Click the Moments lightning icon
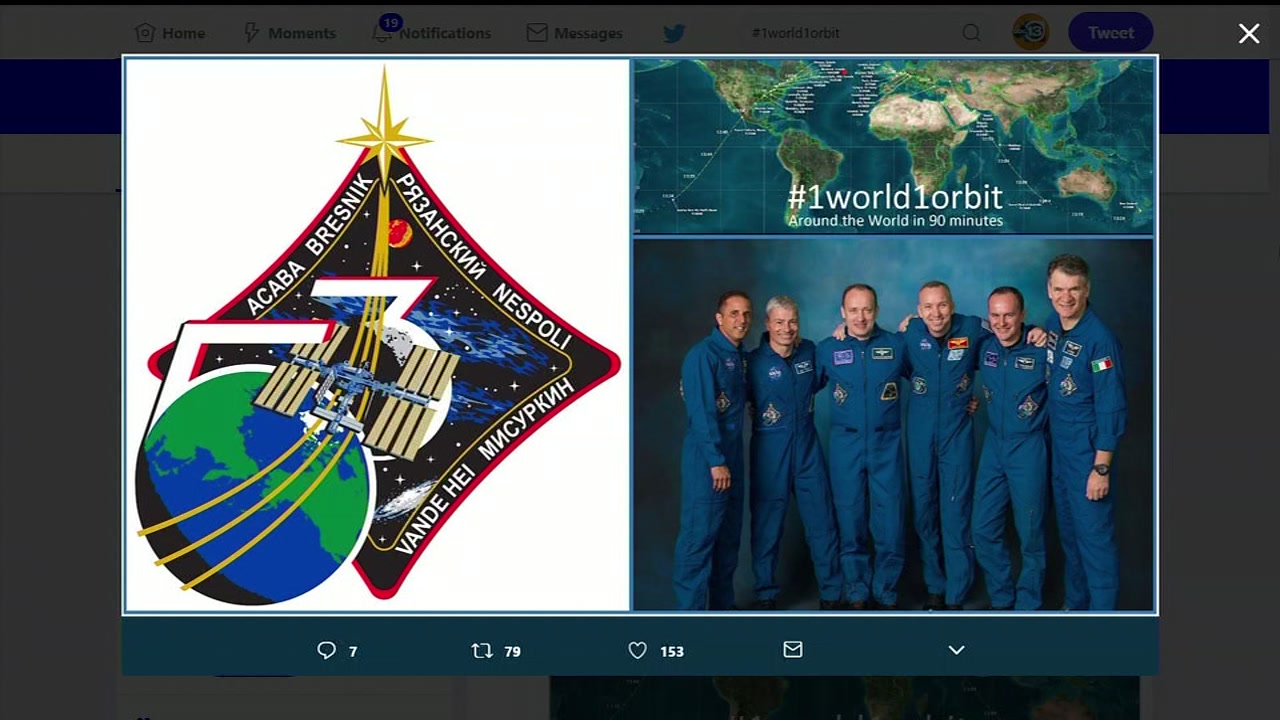 pos(252,33)
